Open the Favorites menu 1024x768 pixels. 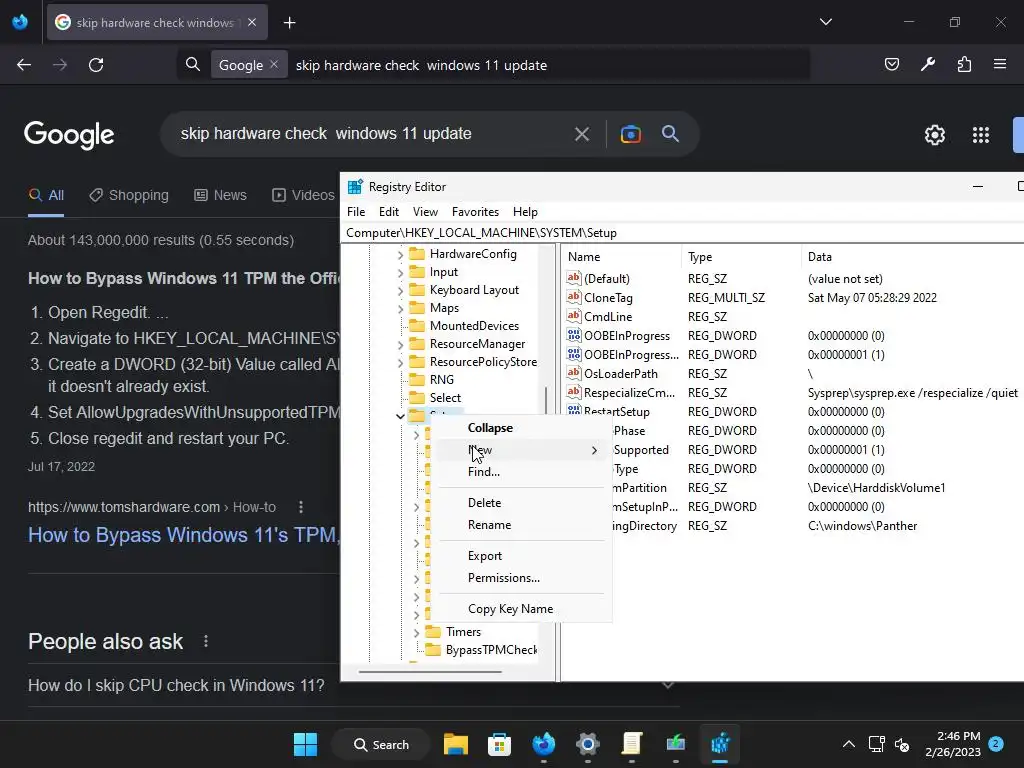(475, 212)
